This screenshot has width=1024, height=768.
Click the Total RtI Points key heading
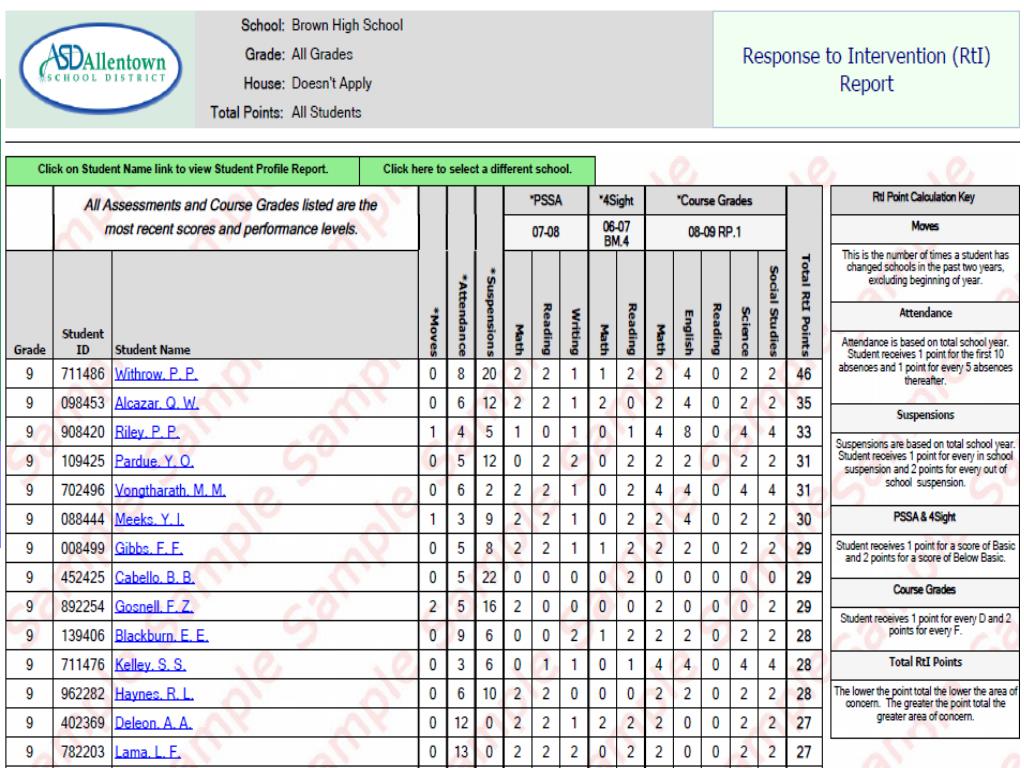pyautogui.click(x=925, y=662)
